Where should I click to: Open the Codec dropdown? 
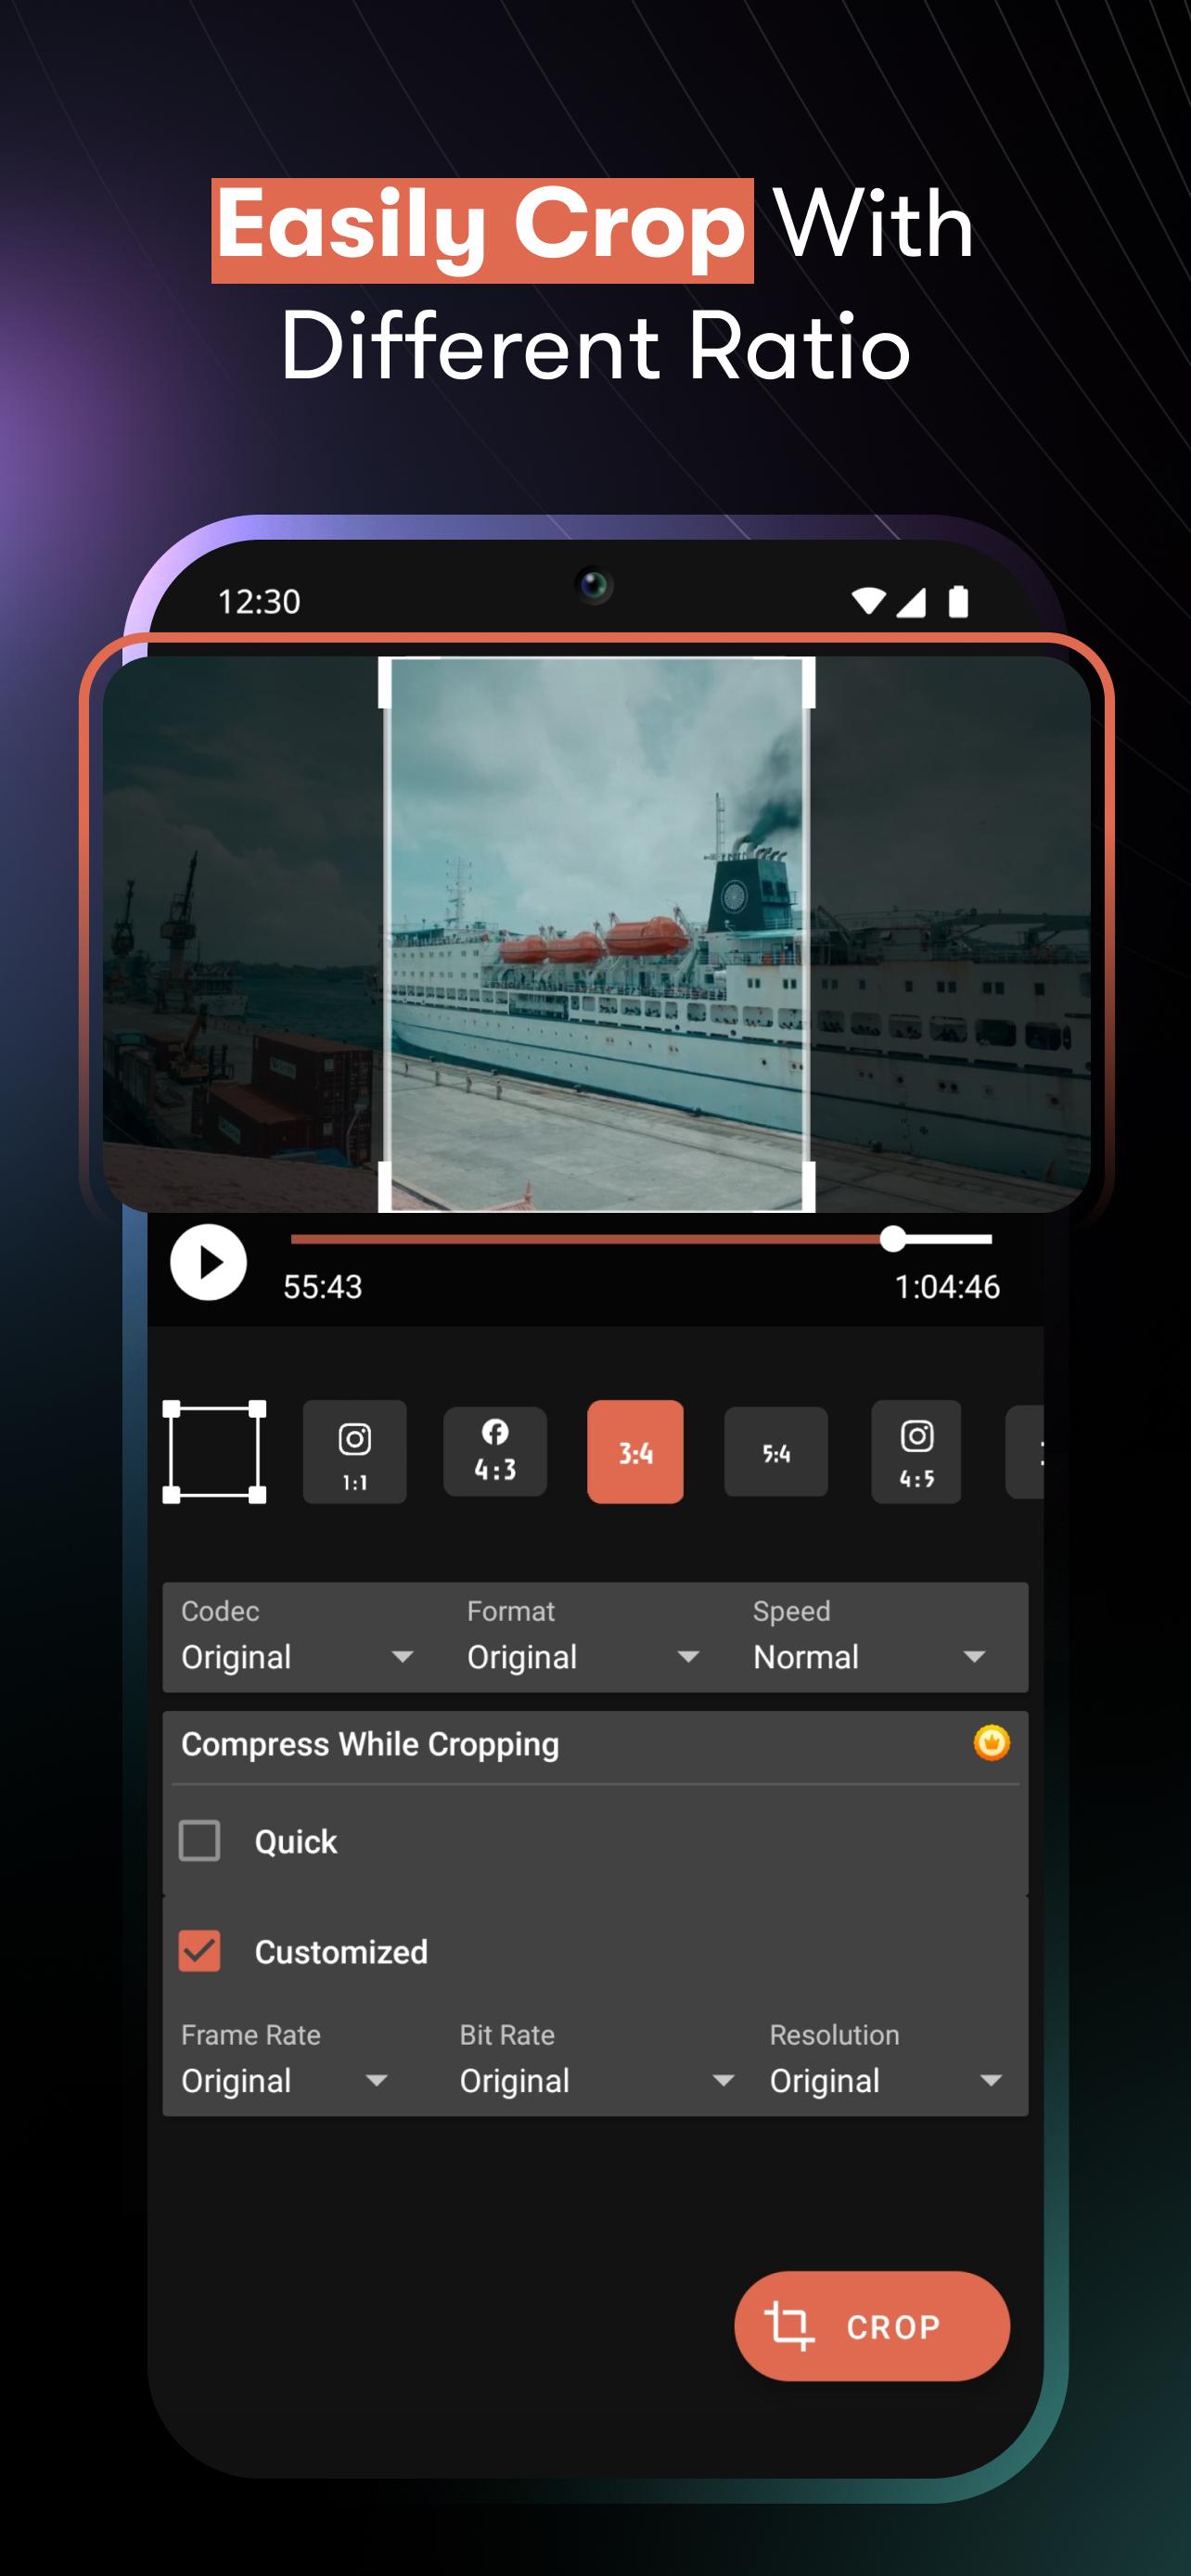(x=298, y=1638)
